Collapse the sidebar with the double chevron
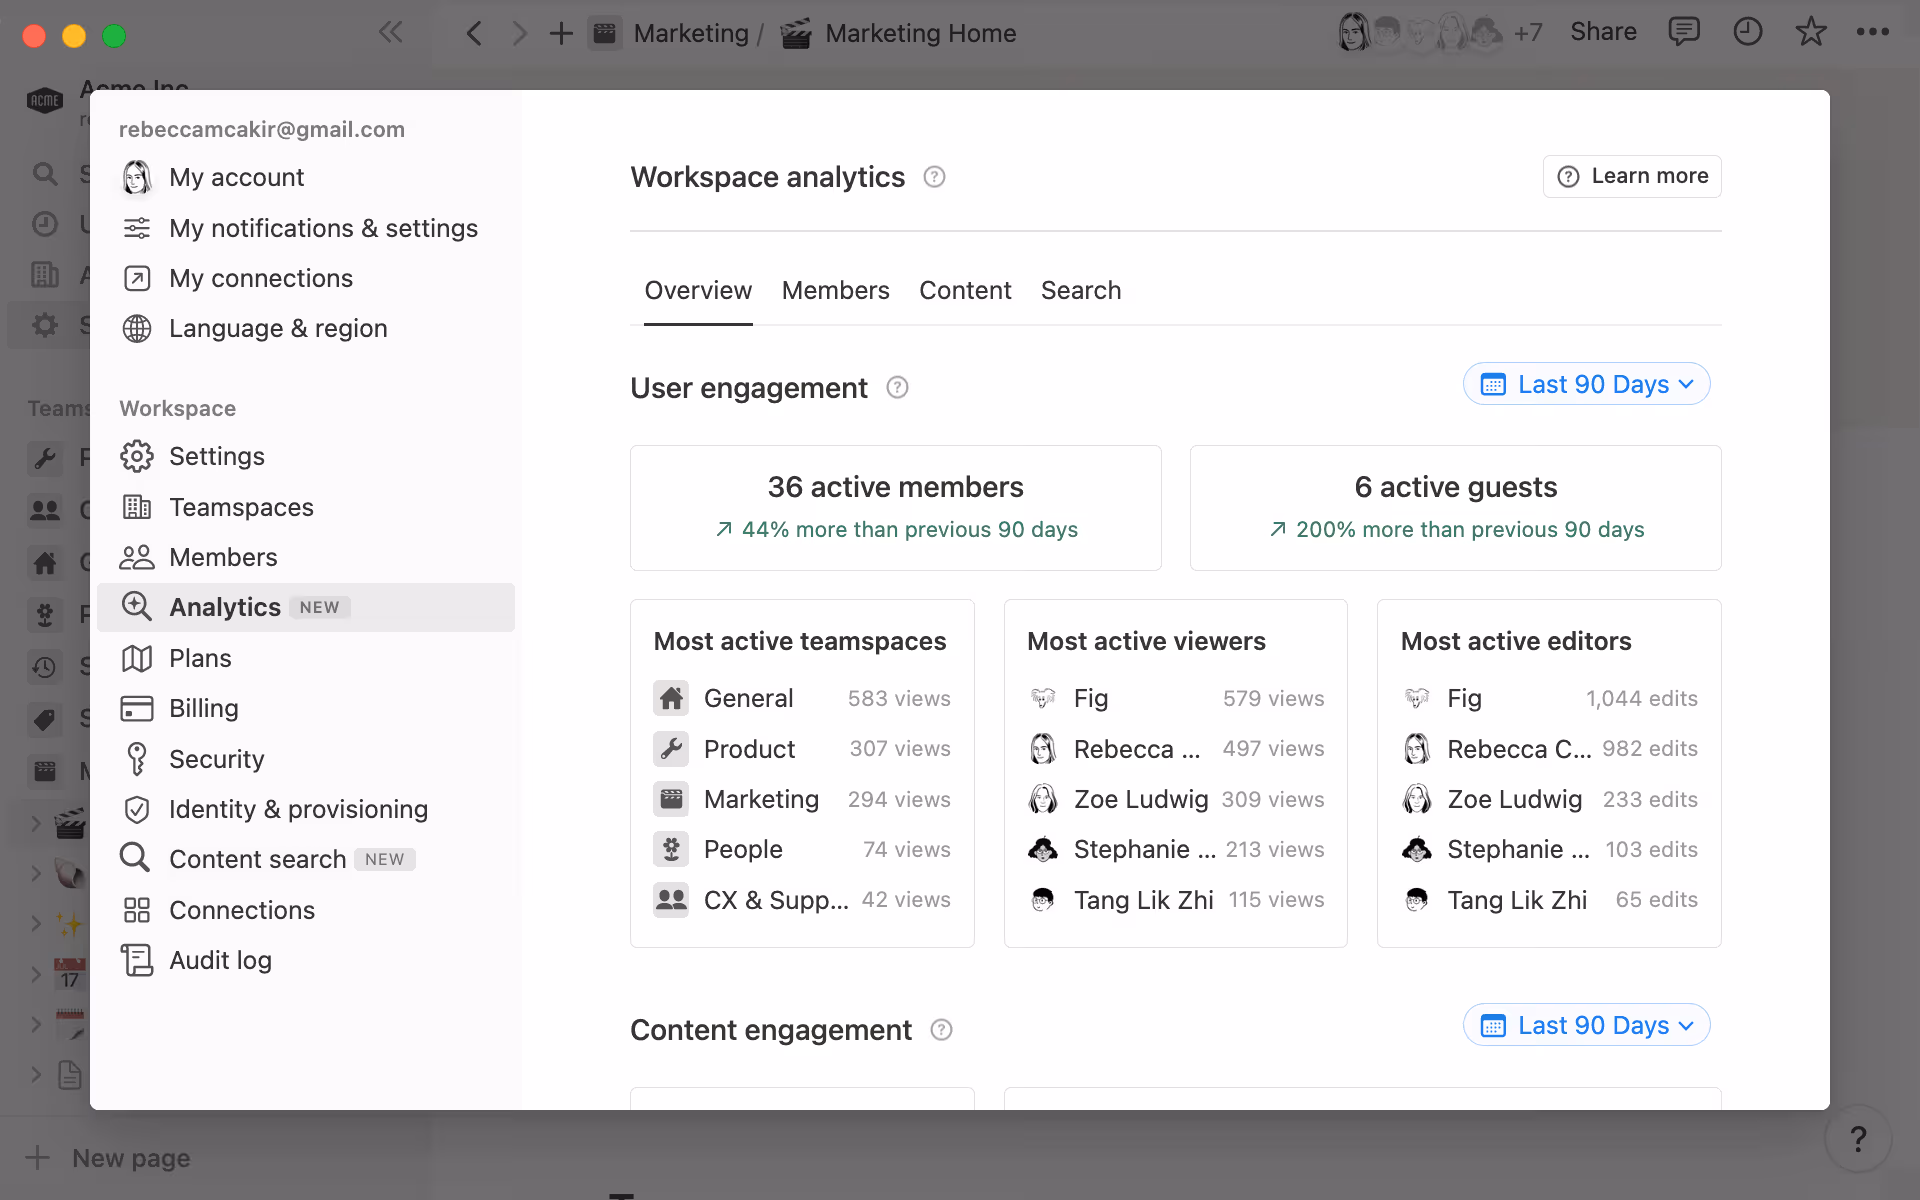Screen dimensions: 1920x1200 [391, 32]
